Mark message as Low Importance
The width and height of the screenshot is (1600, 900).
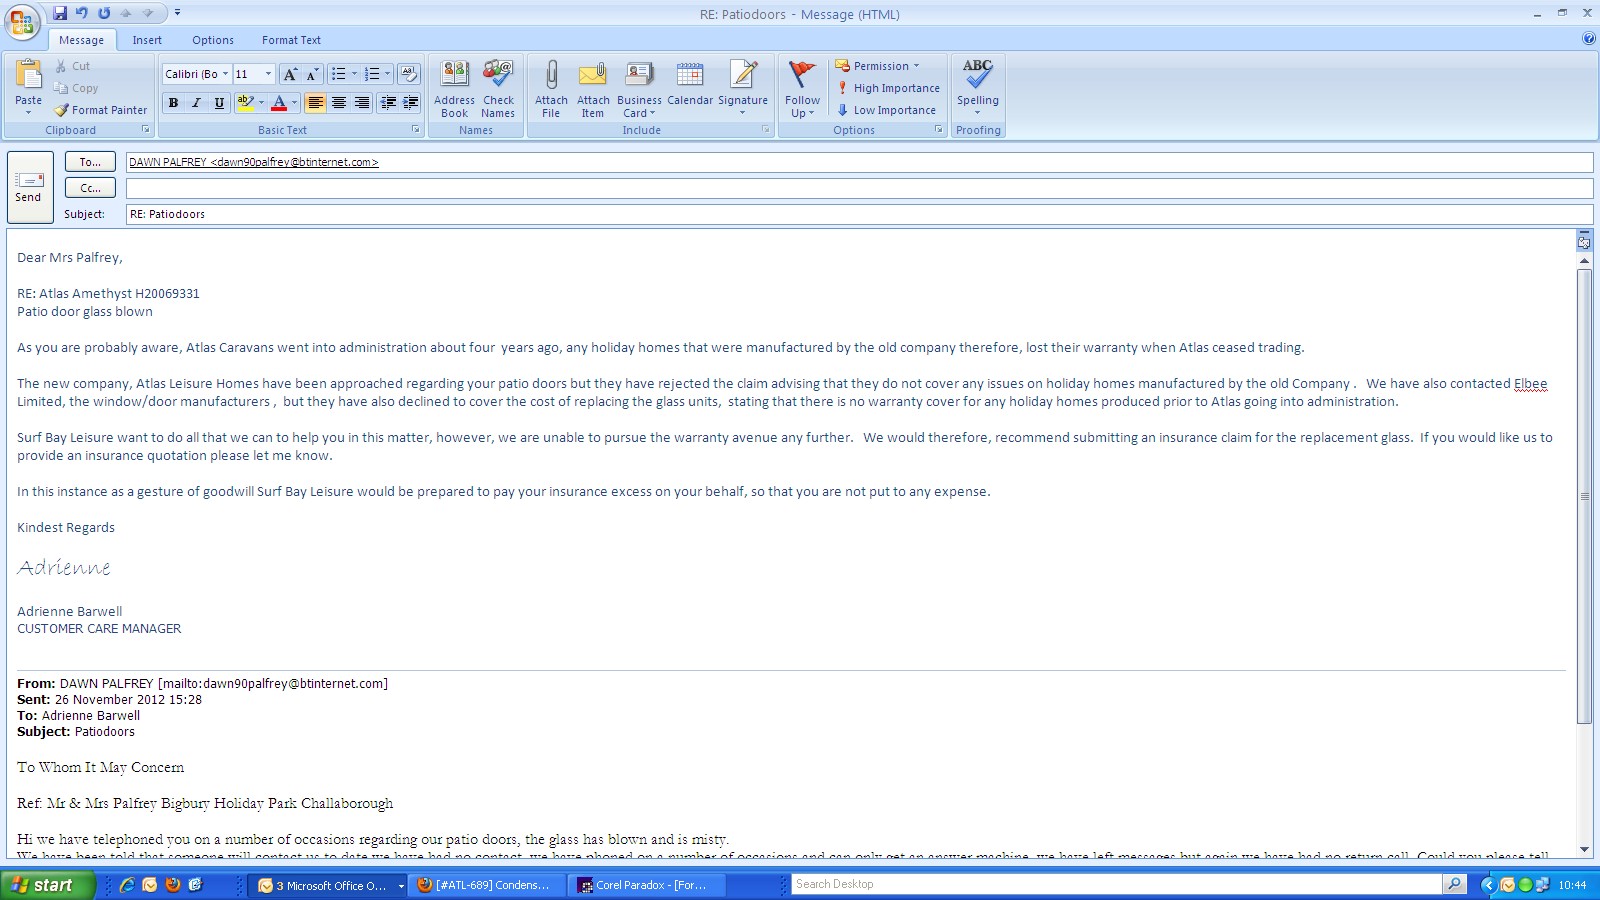(x=886, y=110)
